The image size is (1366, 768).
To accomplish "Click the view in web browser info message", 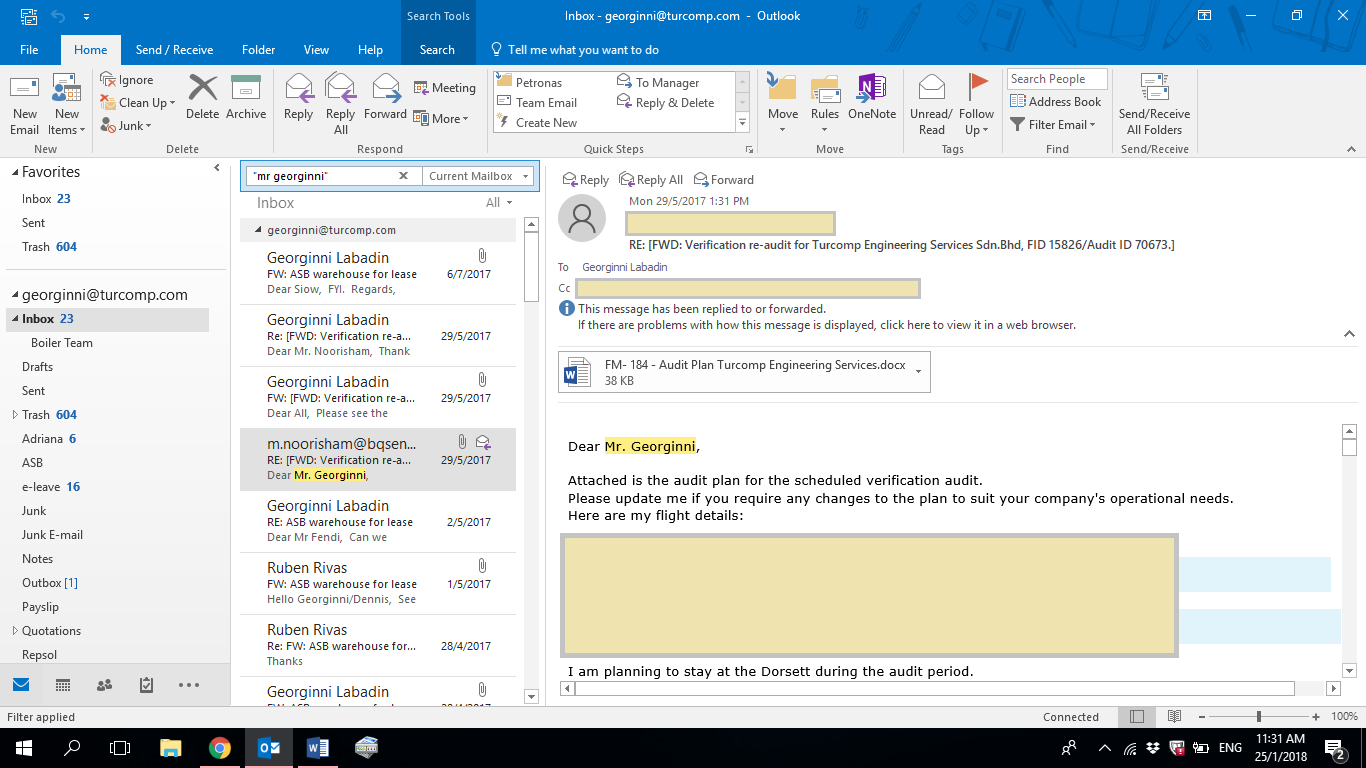I will tap(826, 325).
